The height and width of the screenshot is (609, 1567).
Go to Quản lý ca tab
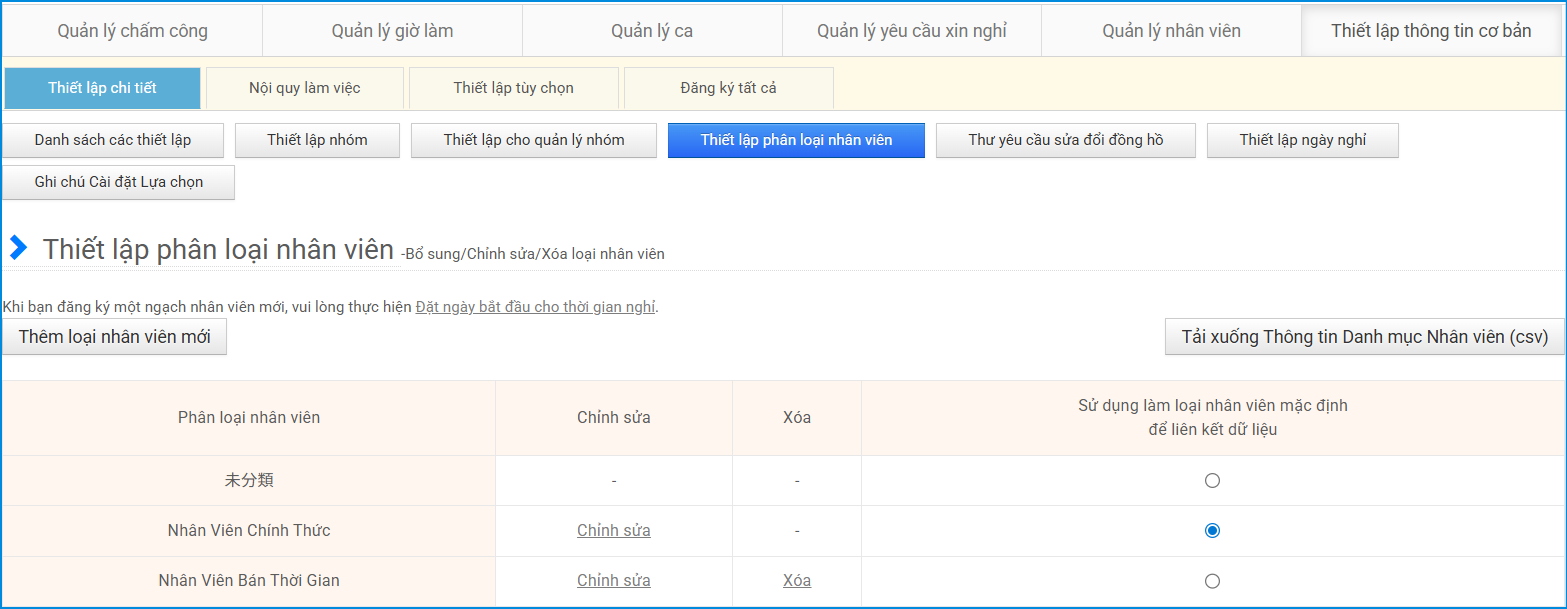[652, 31]
